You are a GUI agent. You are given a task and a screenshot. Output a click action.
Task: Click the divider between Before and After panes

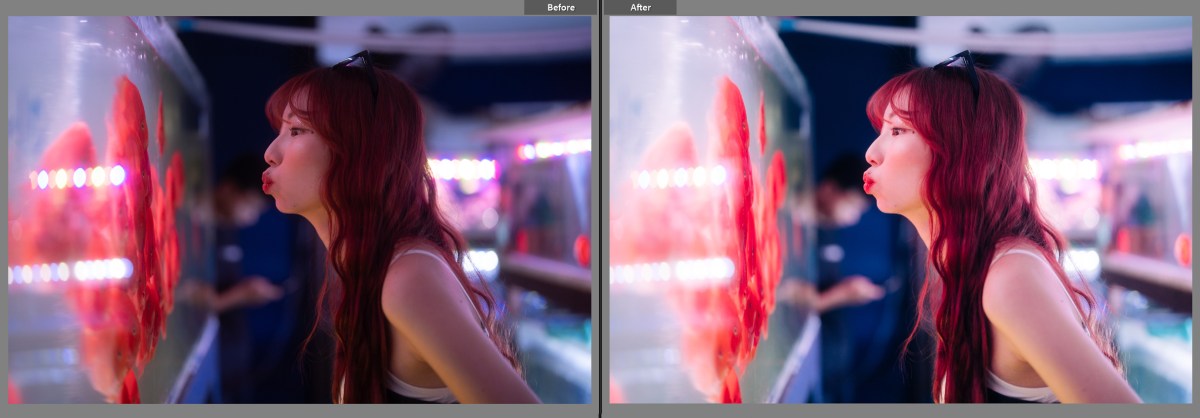(x=600, y=210)
